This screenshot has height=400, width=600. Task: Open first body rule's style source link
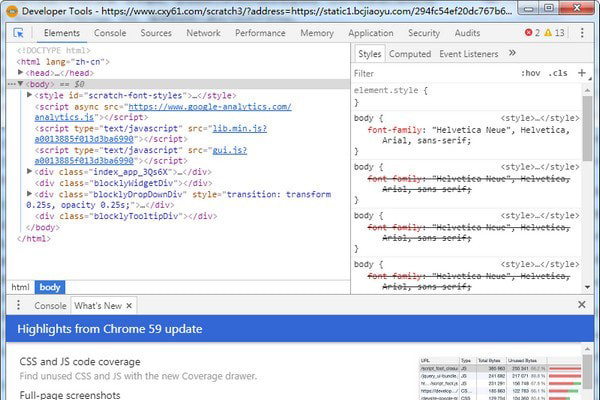coord(540,118)
